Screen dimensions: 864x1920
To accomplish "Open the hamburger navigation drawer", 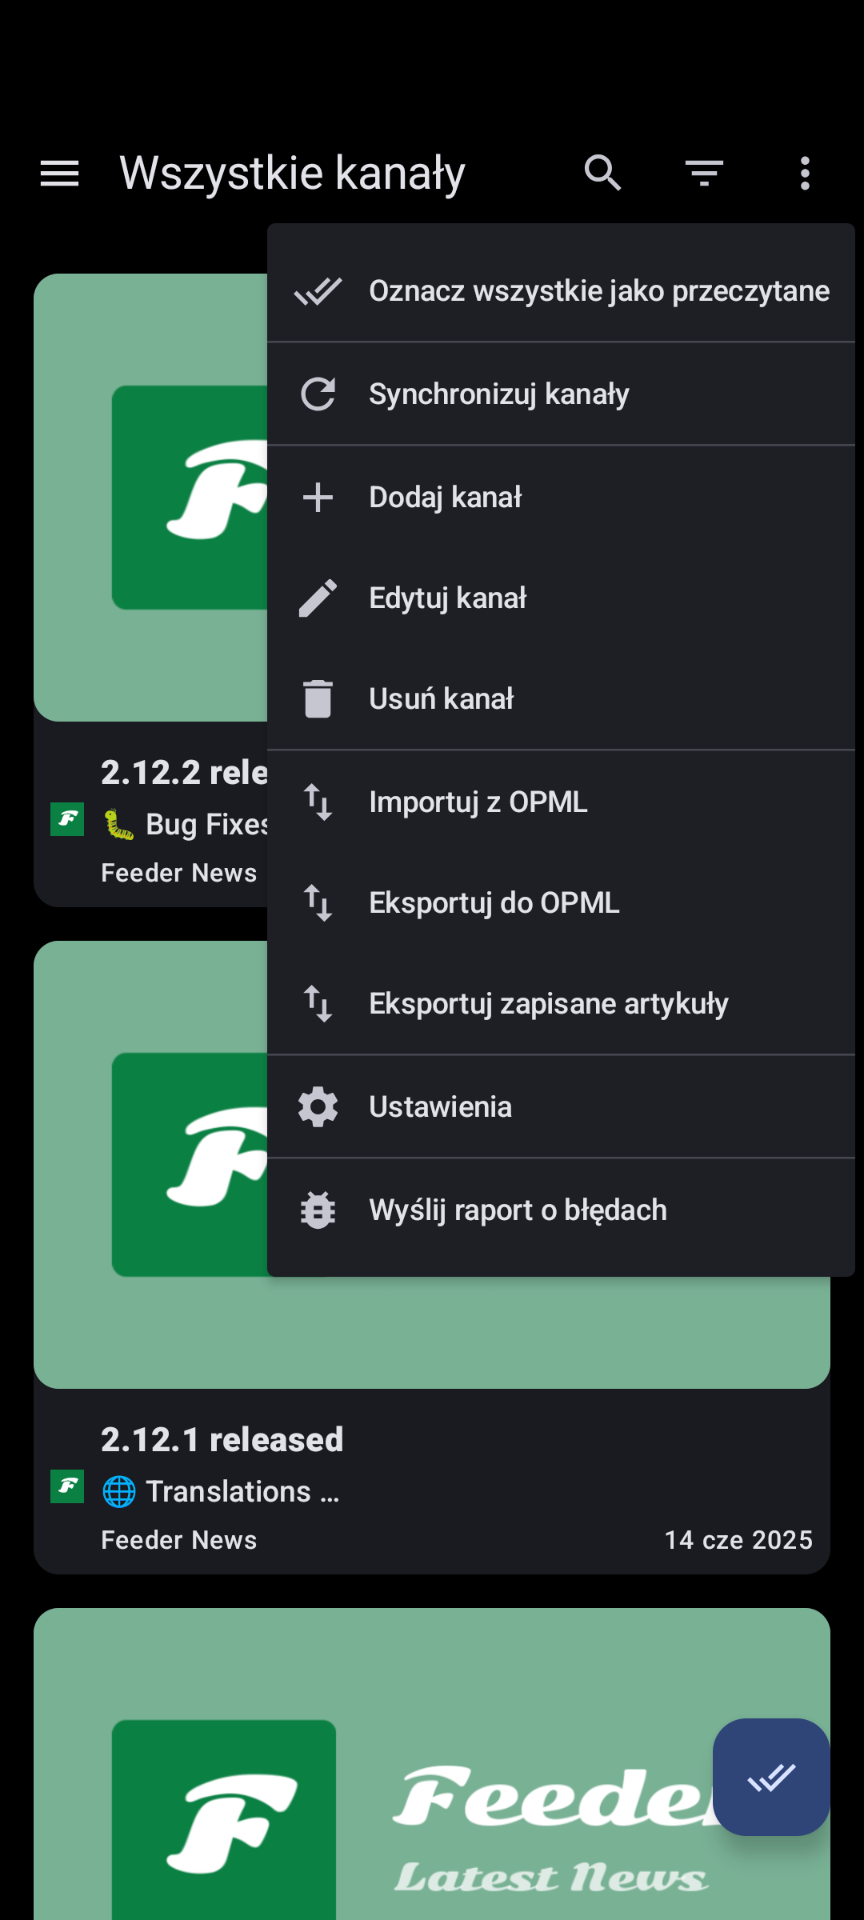I will [x=60, y=174].
